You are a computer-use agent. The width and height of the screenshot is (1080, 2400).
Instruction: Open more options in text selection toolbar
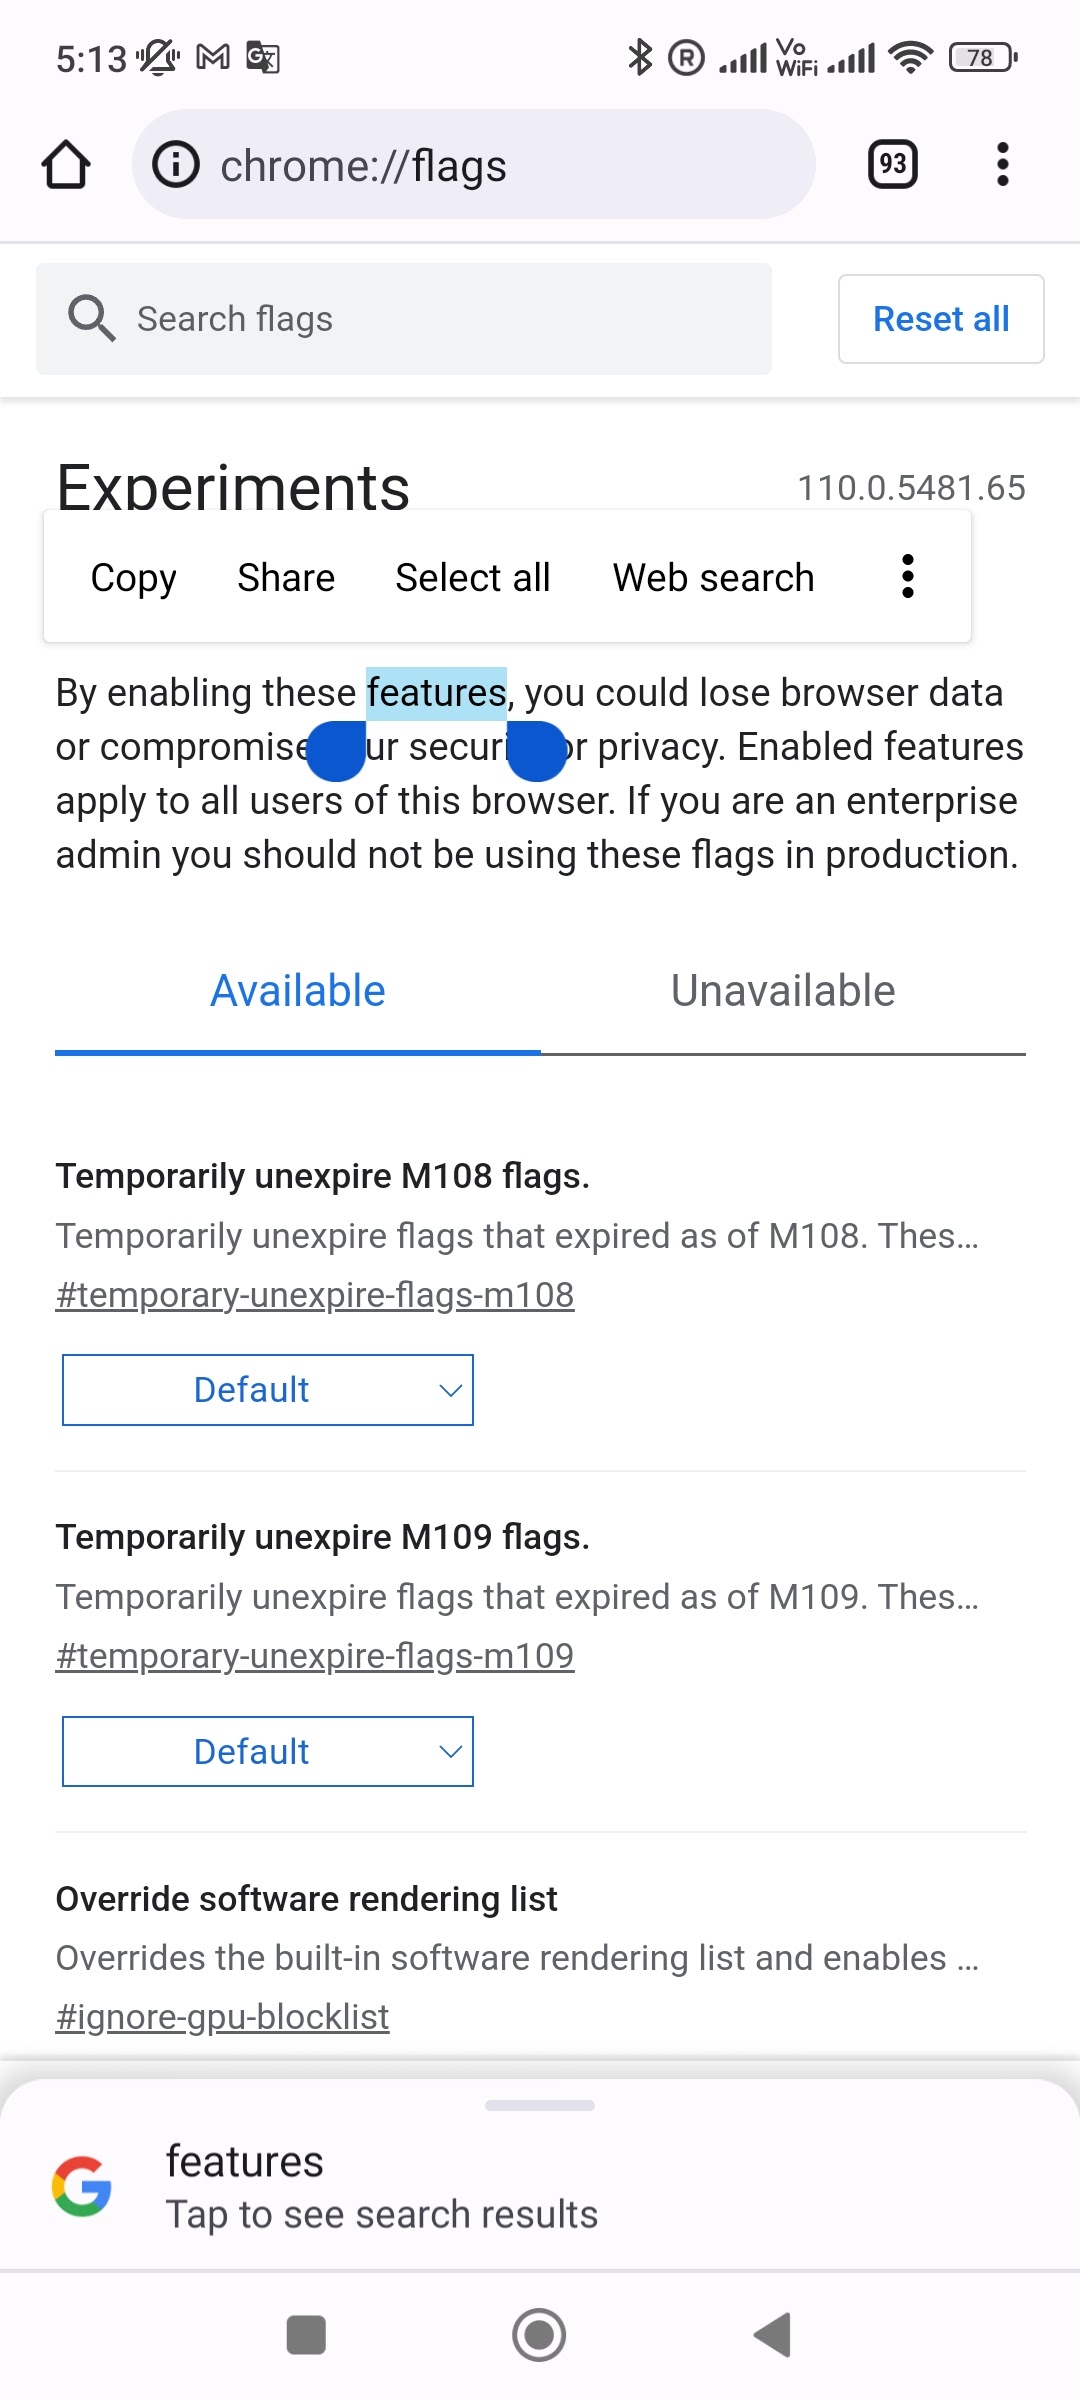(x=907, y=577)
